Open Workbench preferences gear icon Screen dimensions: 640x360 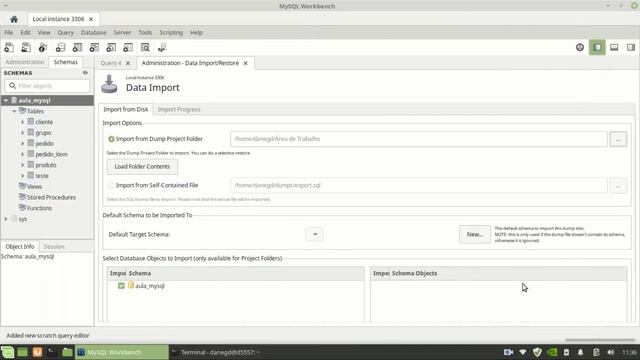coord(580,47)
